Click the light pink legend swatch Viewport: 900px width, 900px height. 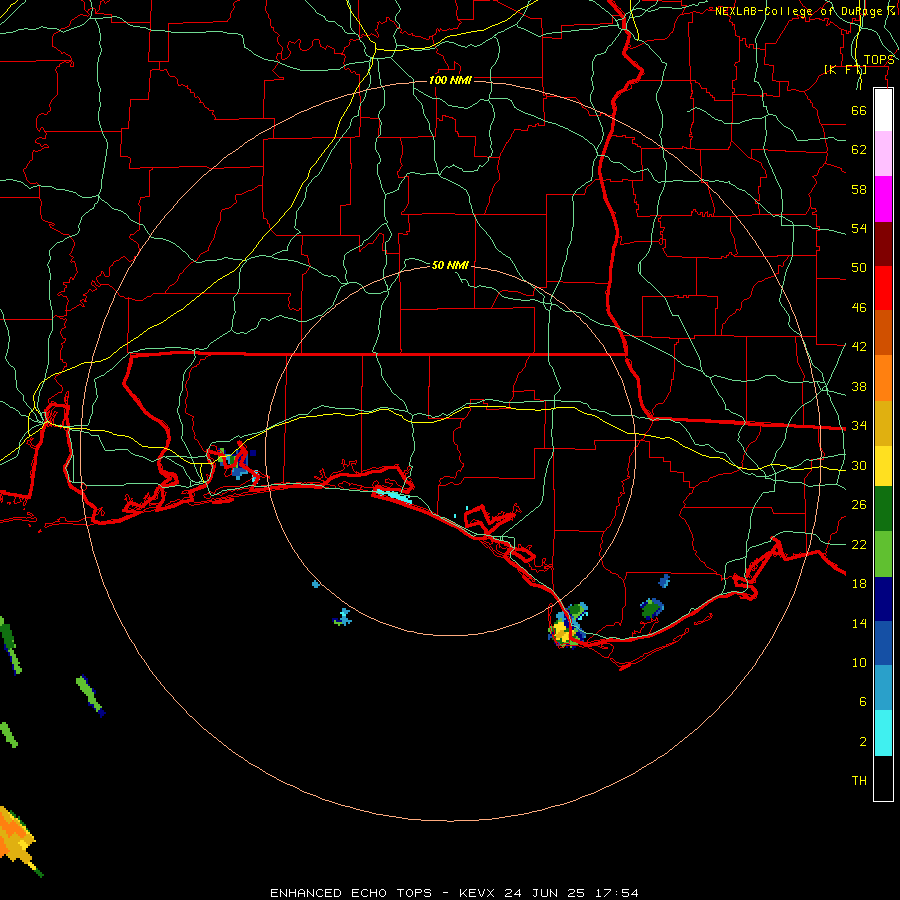click(883, 153)
